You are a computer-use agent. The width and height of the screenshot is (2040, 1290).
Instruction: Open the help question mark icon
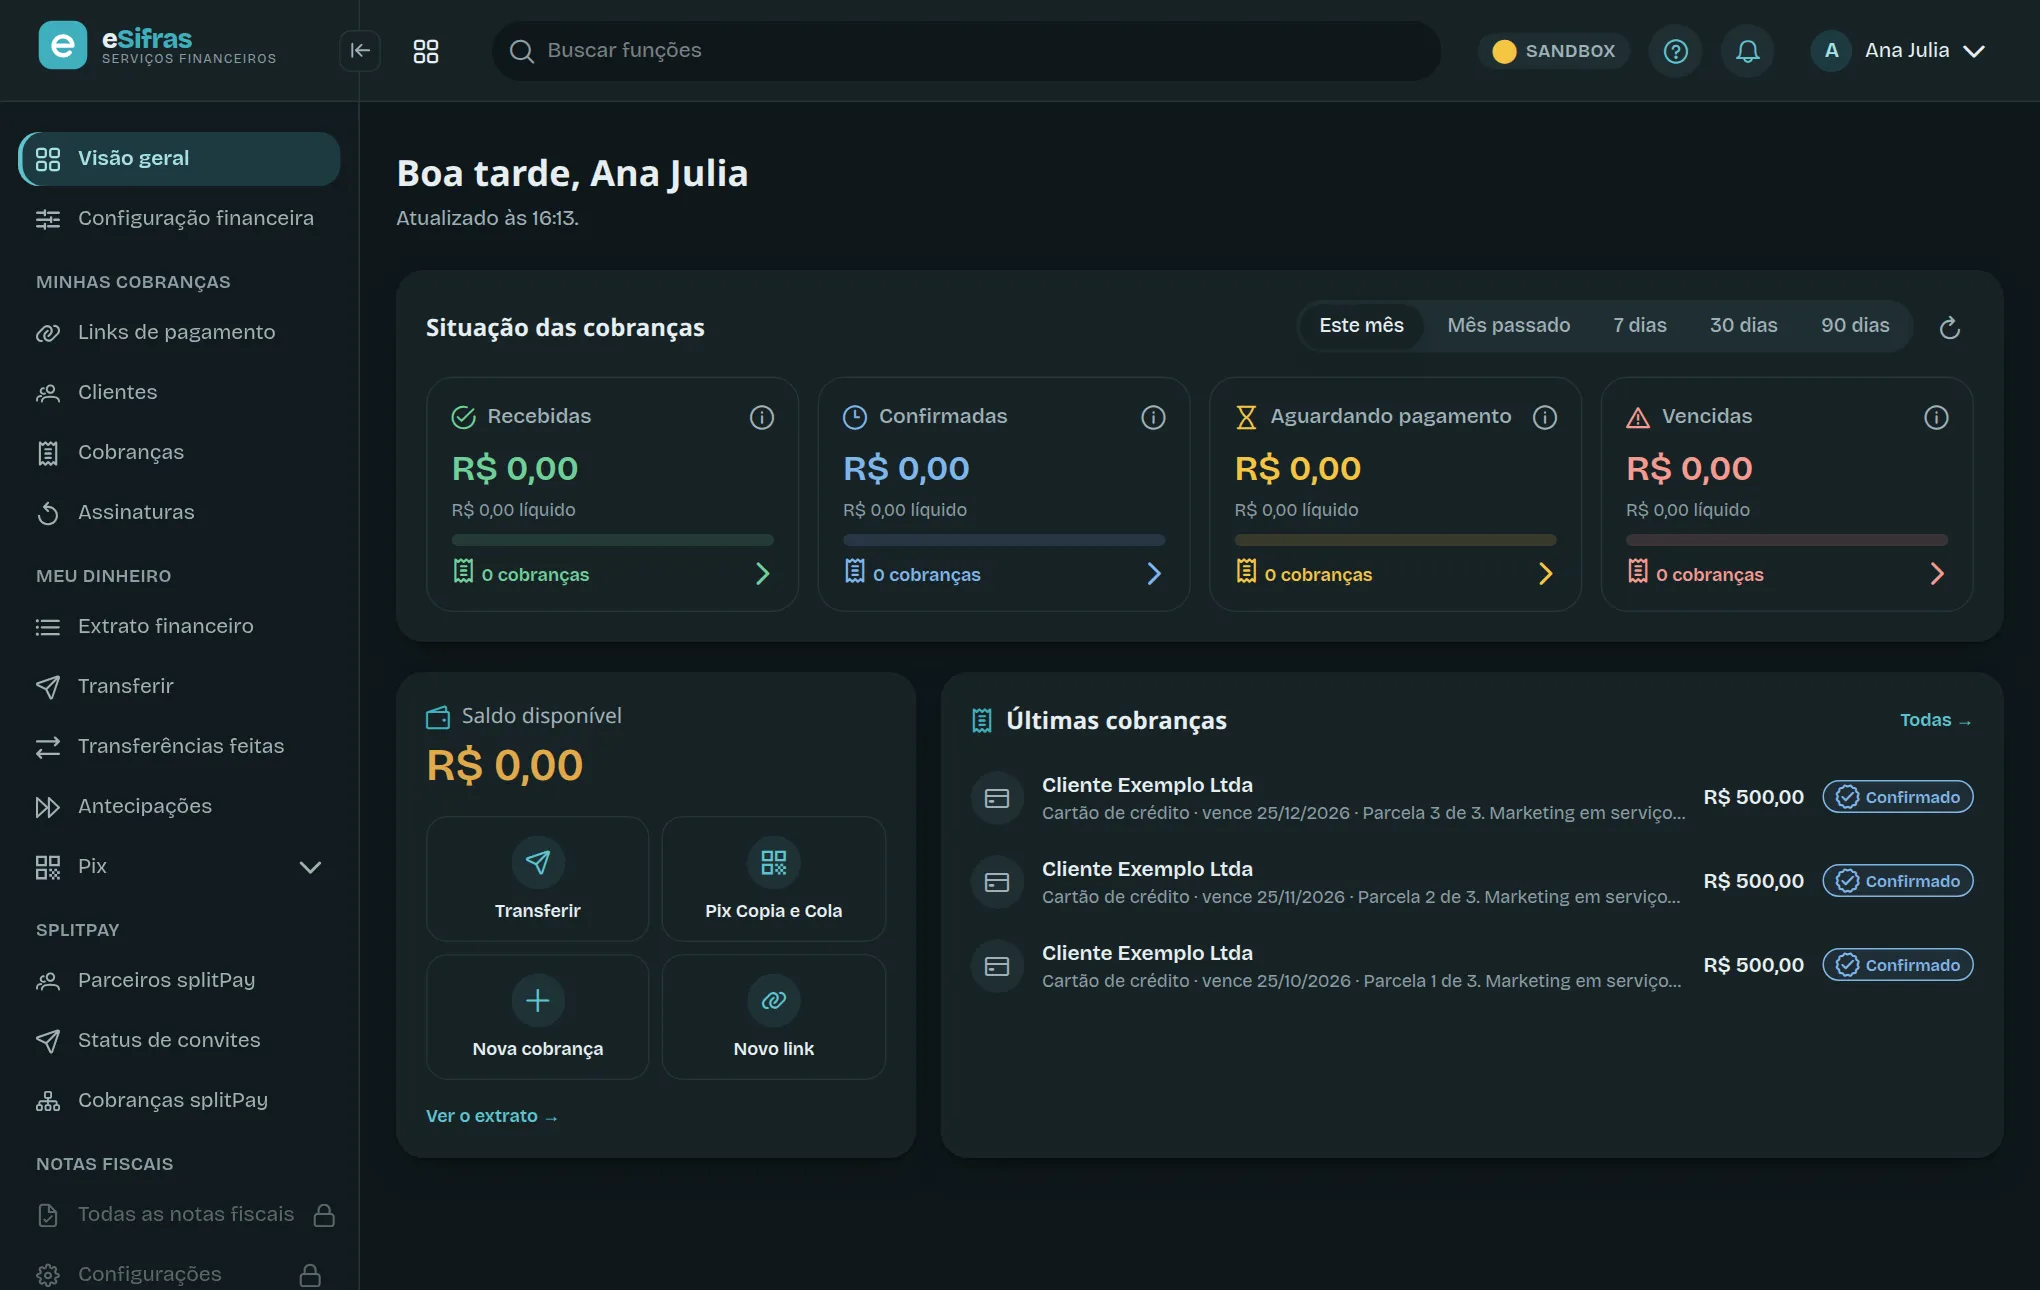tap(1676, 51)
